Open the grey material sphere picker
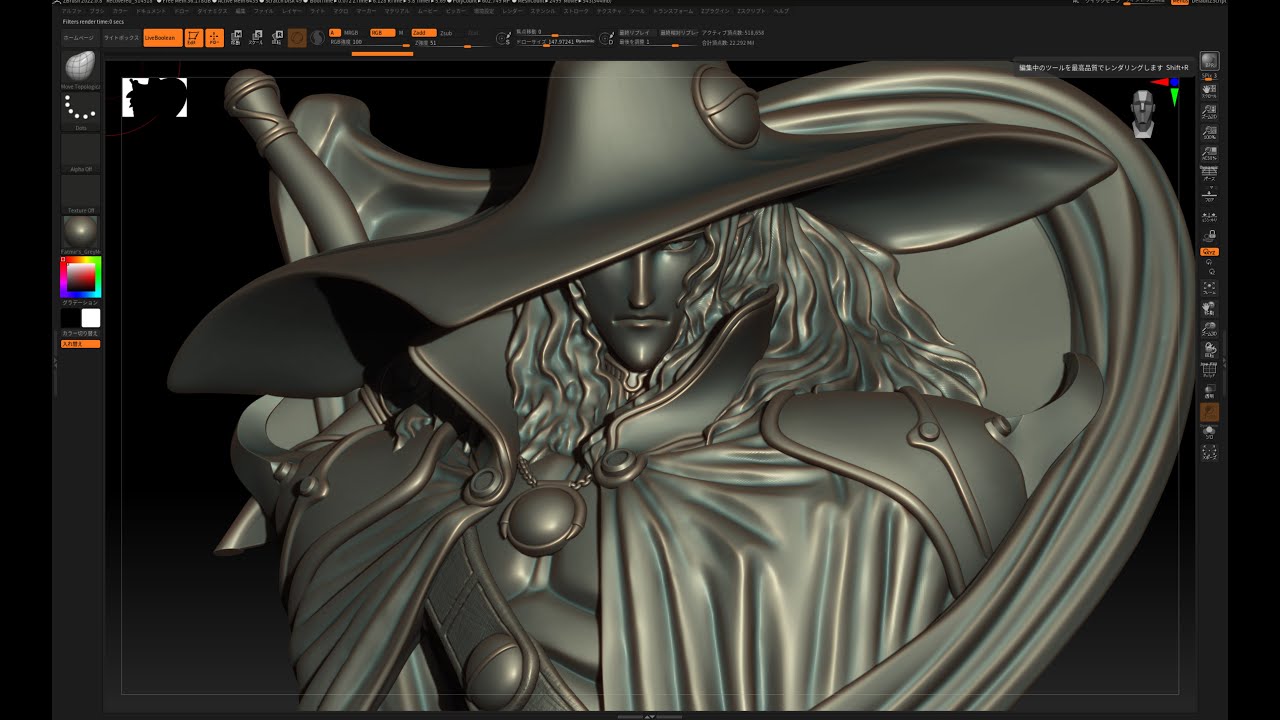 (80, 233)
